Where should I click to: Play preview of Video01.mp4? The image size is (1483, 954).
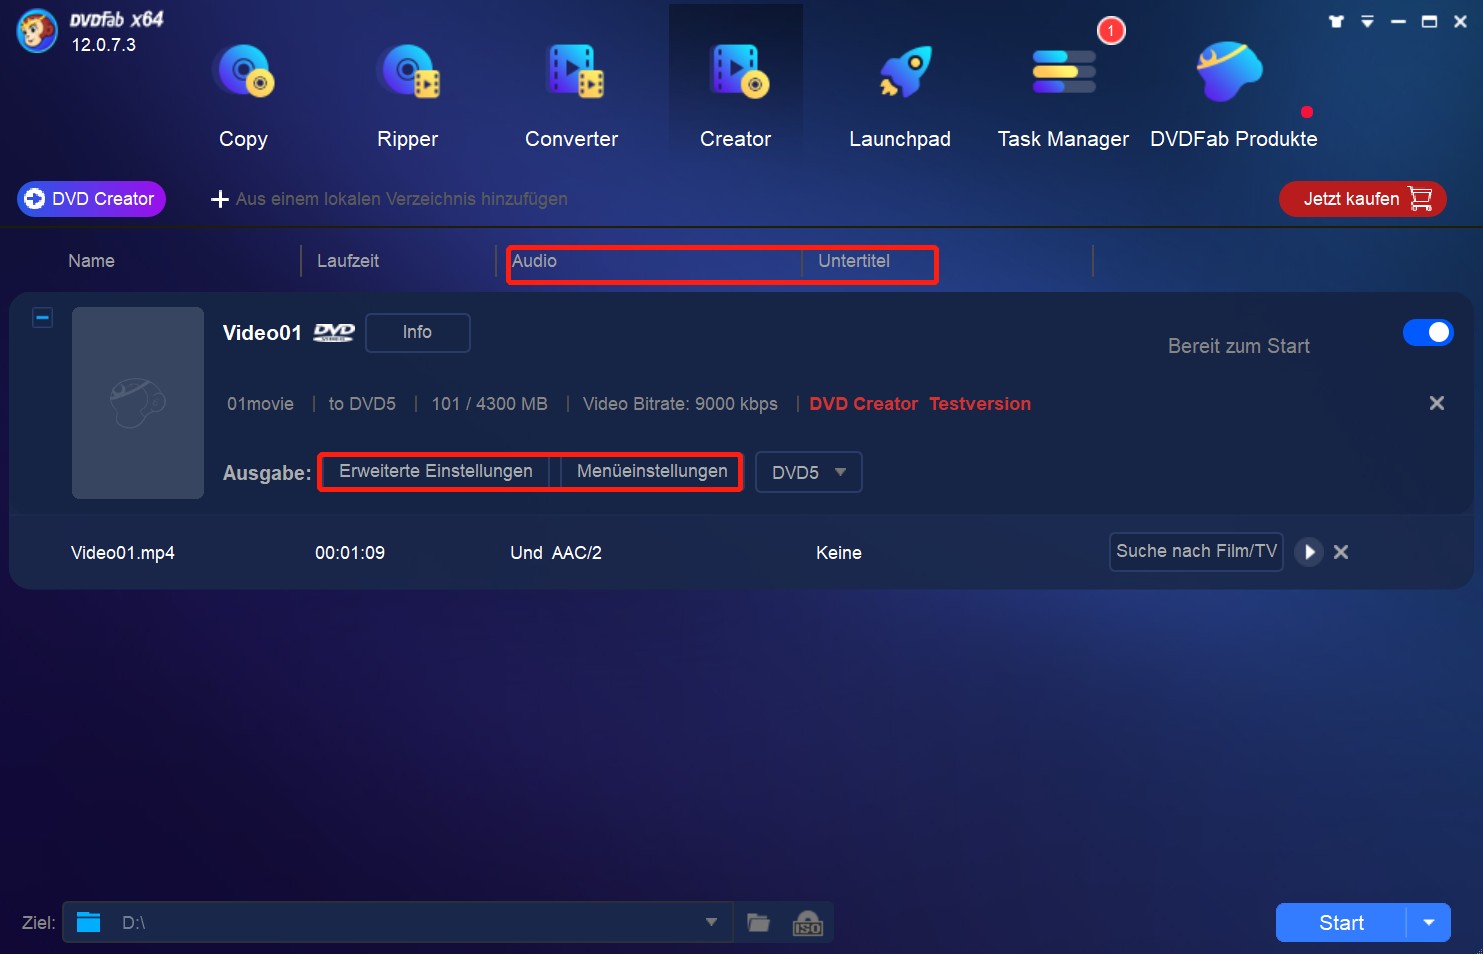(x=1309, y=552)
